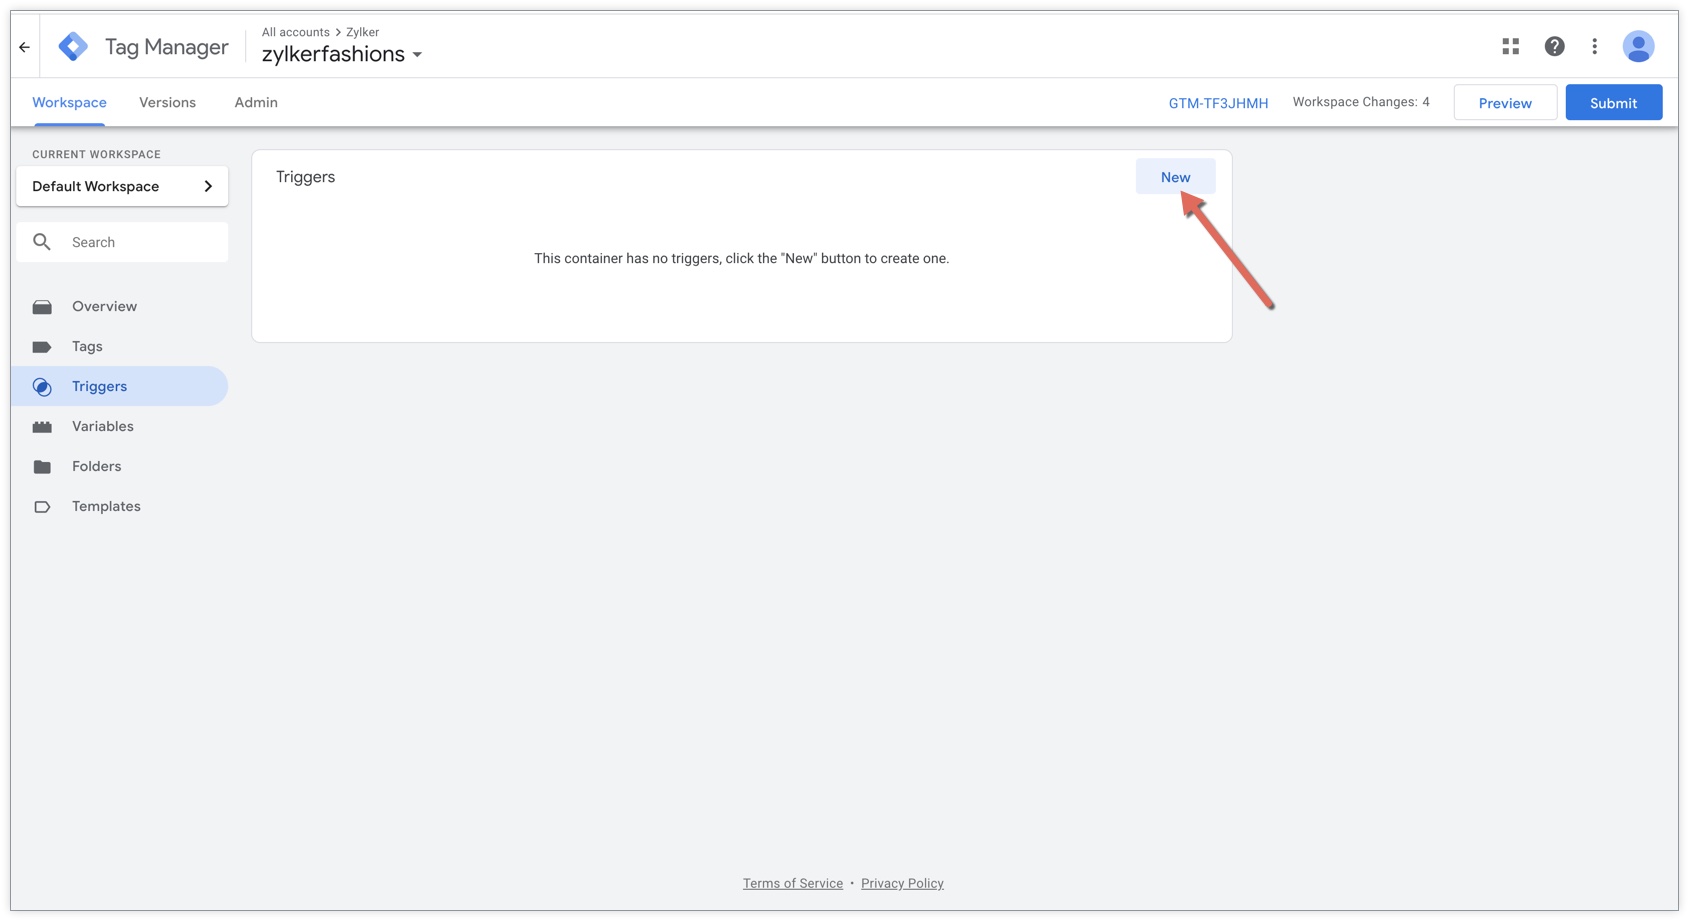Click the All accounts breadcrumb
Screen dimensions: 1689x921
pos(295,32)
